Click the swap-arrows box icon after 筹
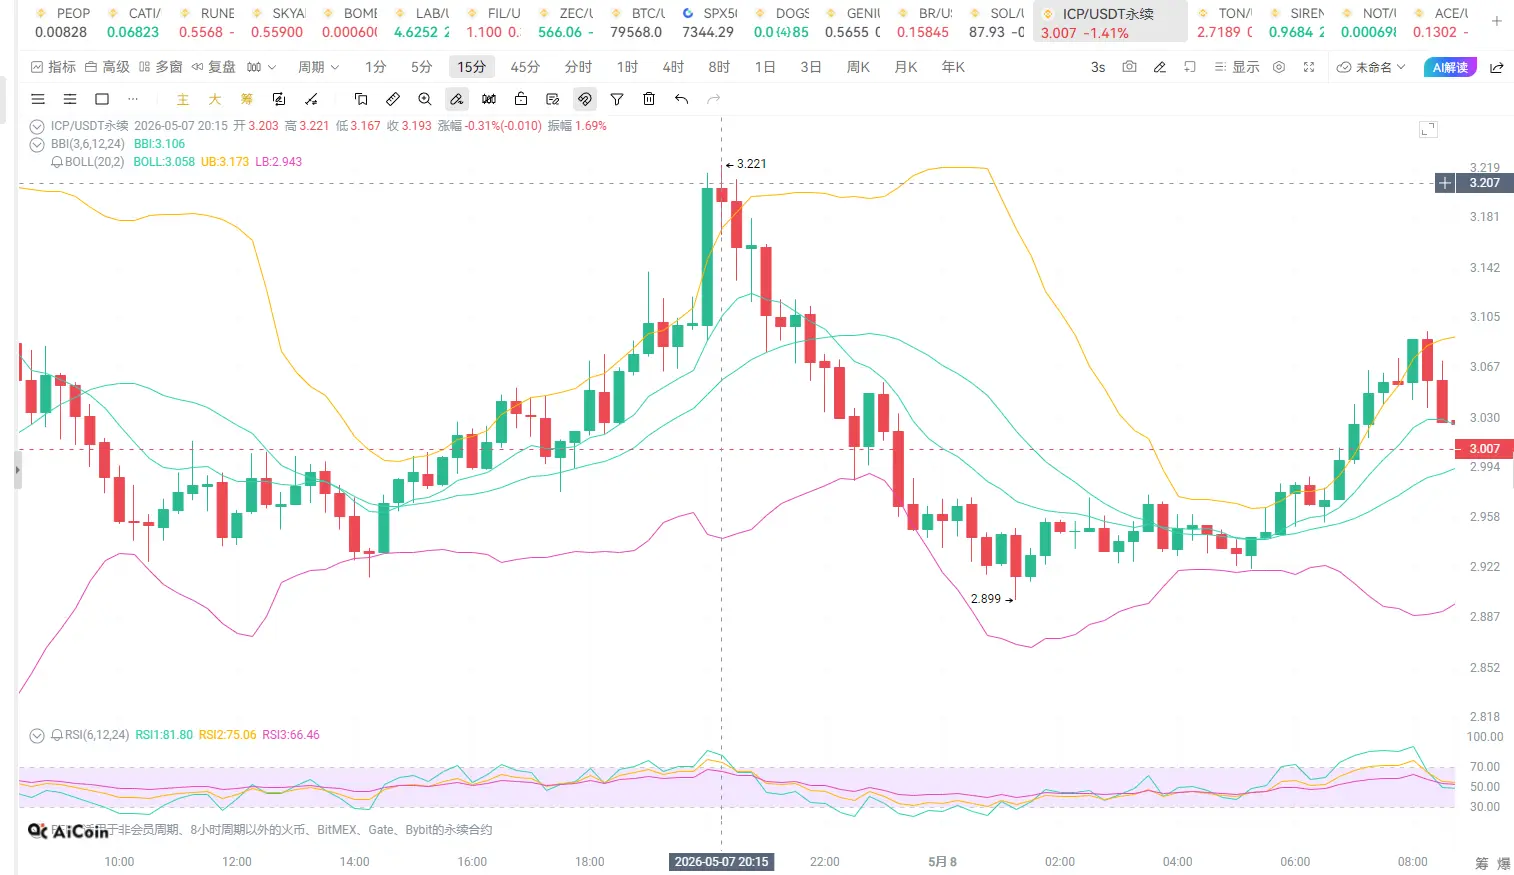The height and width of the screenshot is (875, 1514). [279, 99]
